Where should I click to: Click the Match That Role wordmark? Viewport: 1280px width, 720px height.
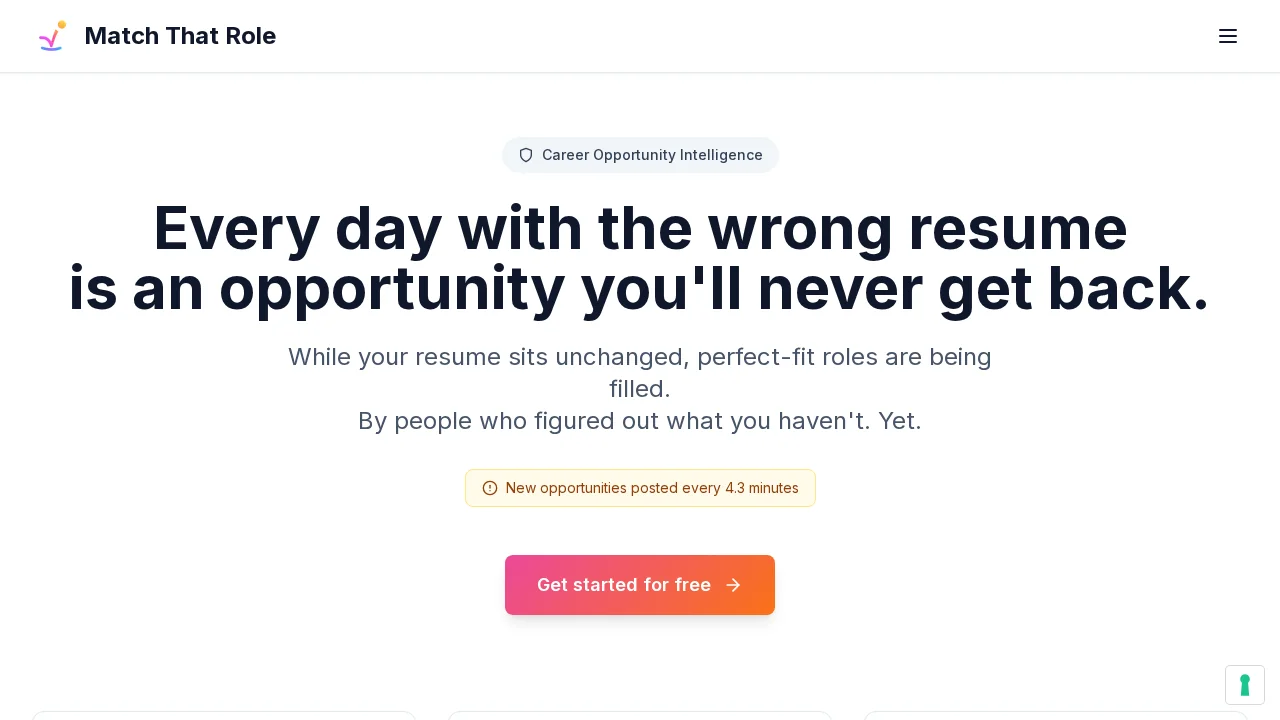(x=180, y=36)
